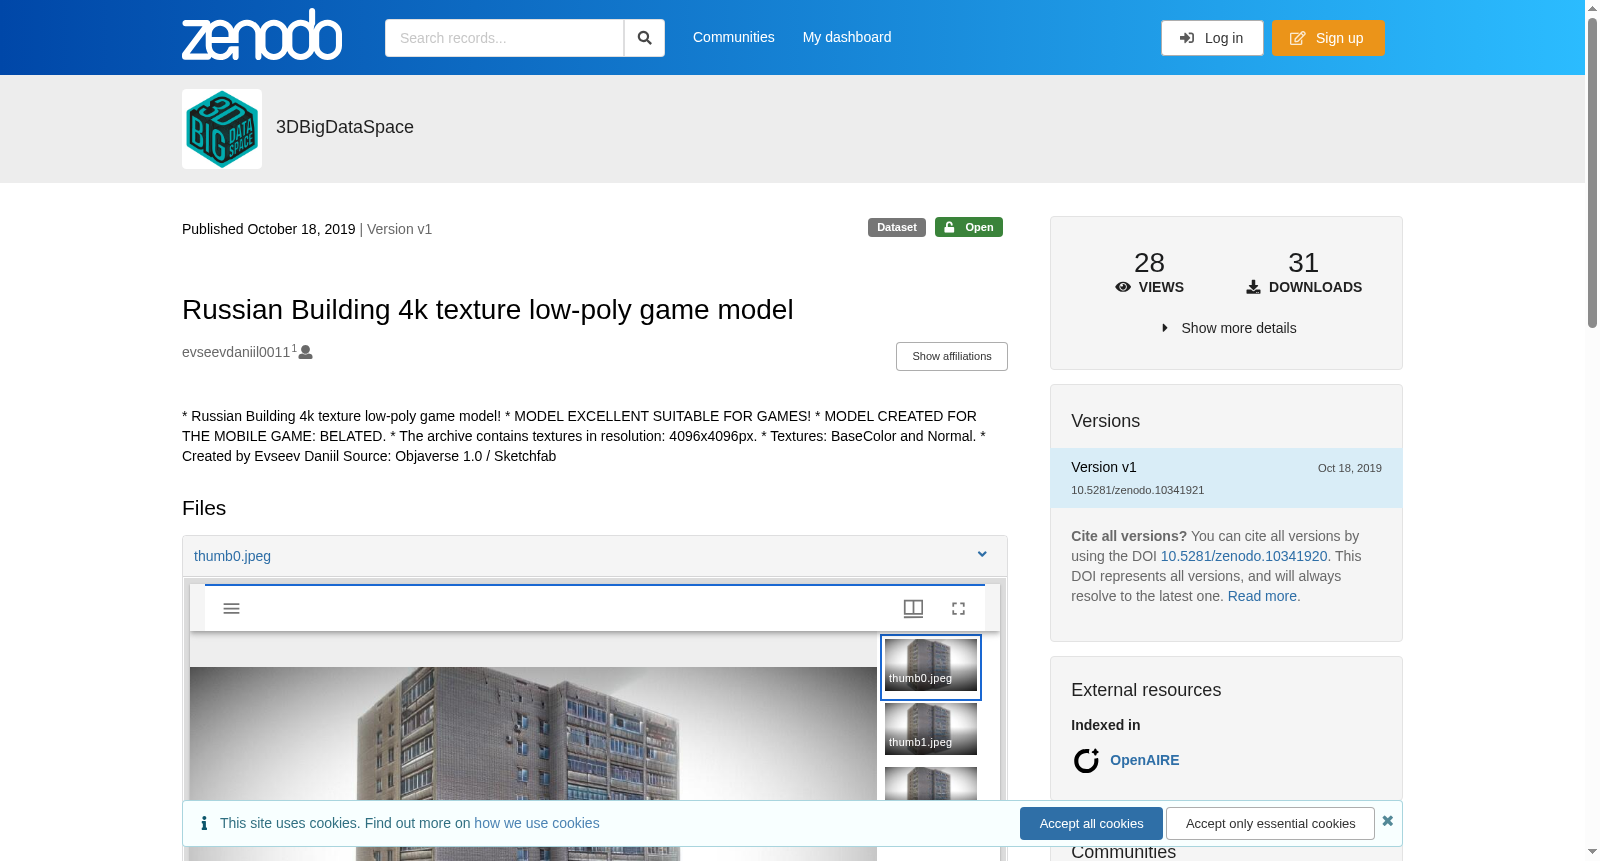Go to My dashboard

point(847,37)
